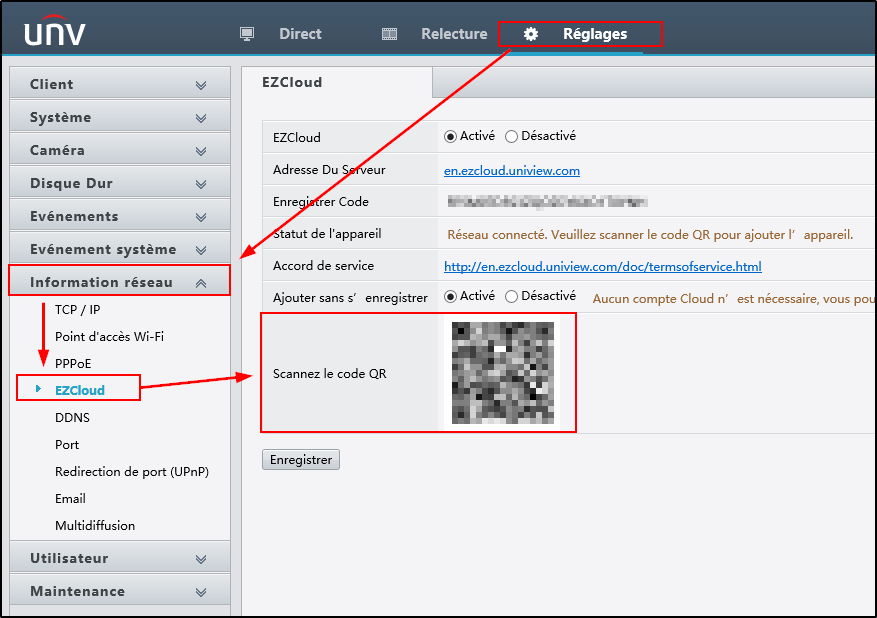The height and width of the screenshot is (618, 877).
Task: Open the Utilisateur menu section
Action: point(120,558)
